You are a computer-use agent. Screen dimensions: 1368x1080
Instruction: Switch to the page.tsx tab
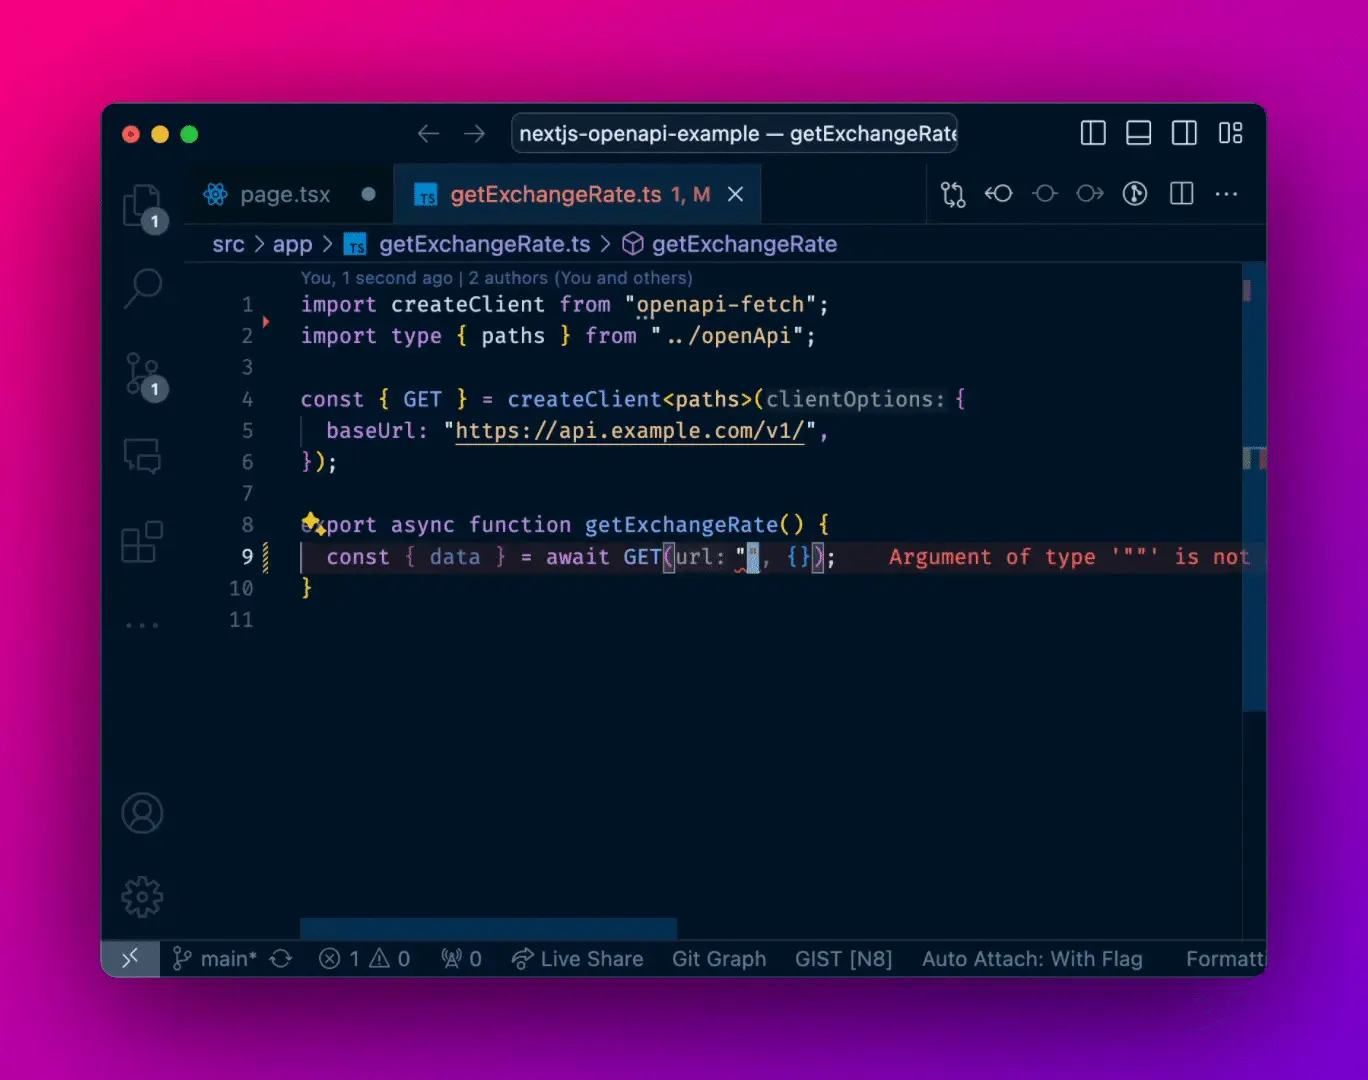point(284,194)
